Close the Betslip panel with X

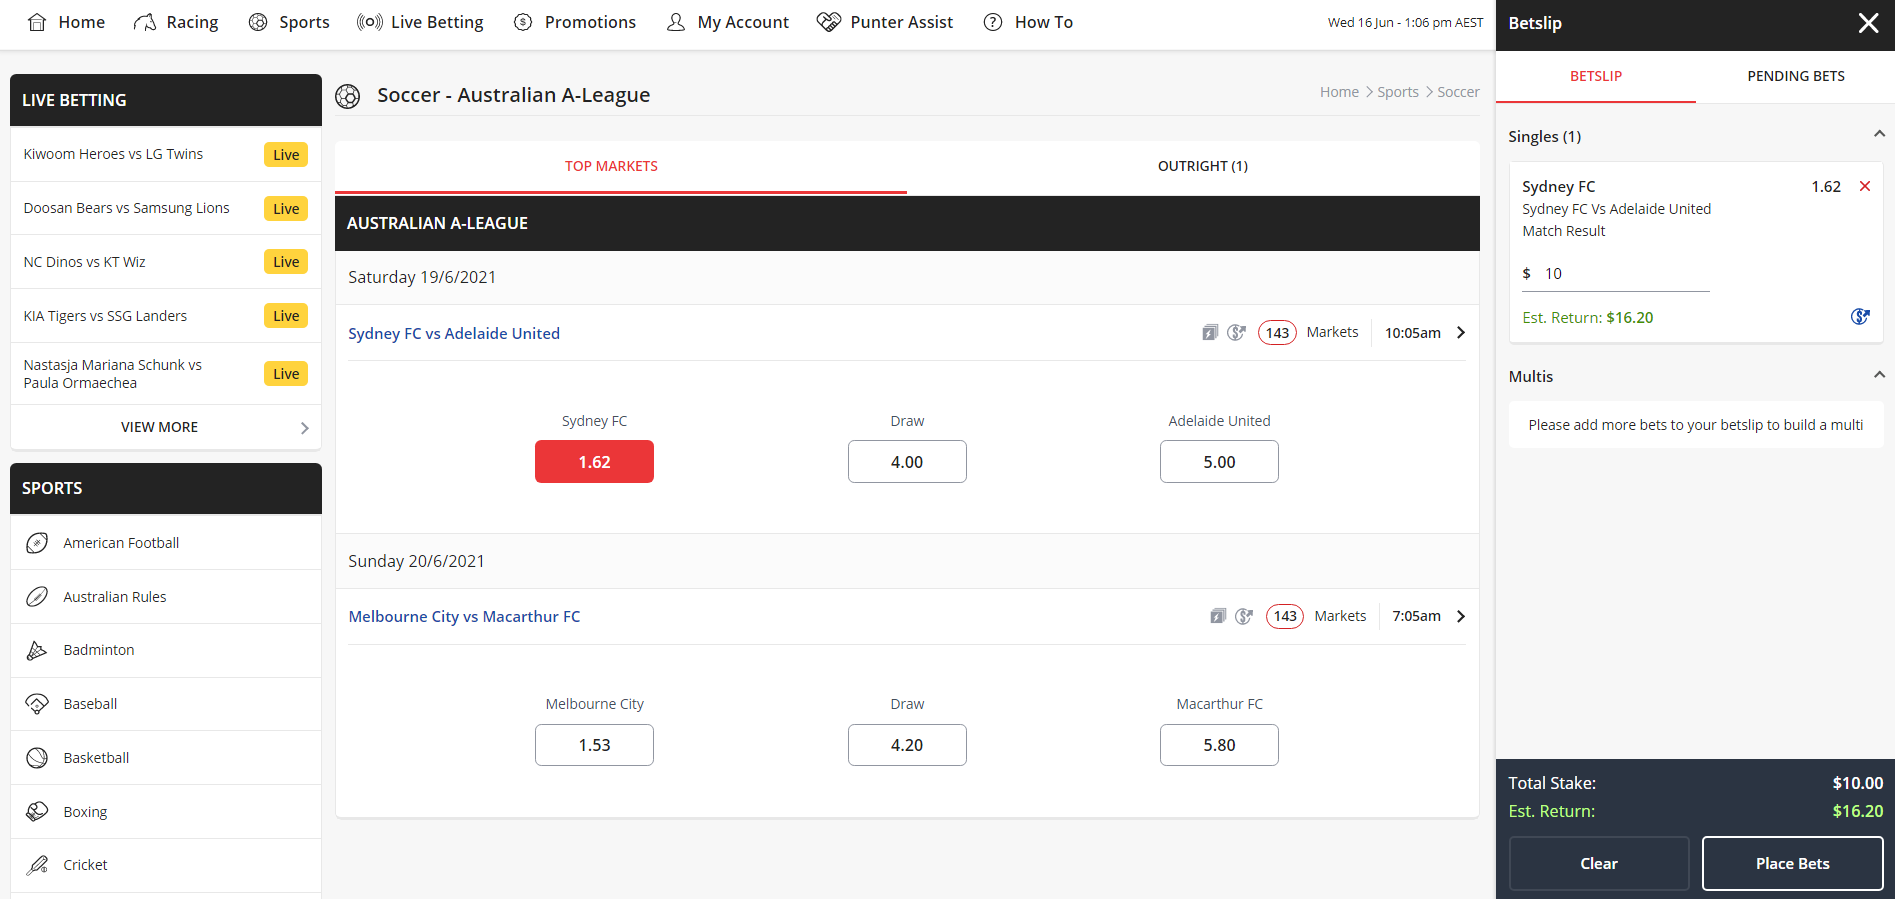(1868, 23)
